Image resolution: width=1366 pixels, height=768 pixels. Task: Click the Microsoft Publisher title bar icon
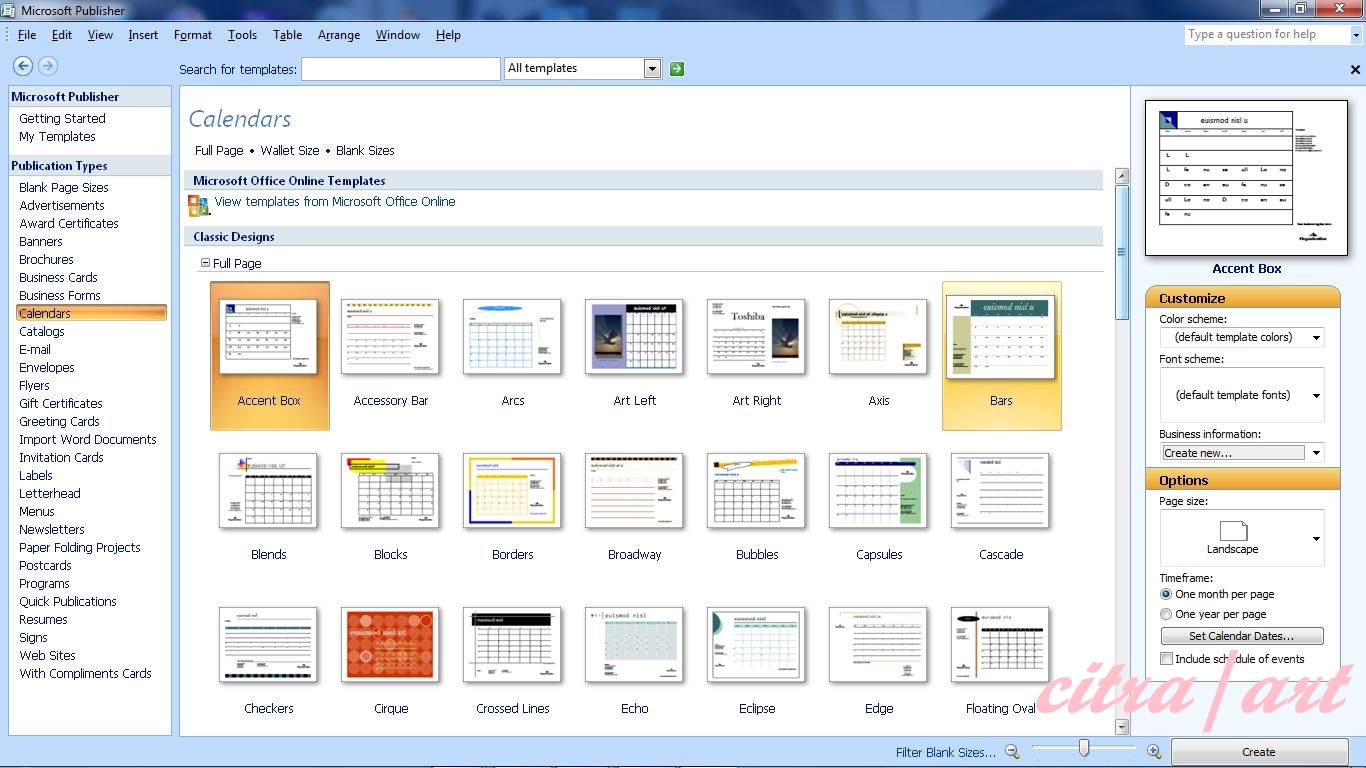click(10, 11)
